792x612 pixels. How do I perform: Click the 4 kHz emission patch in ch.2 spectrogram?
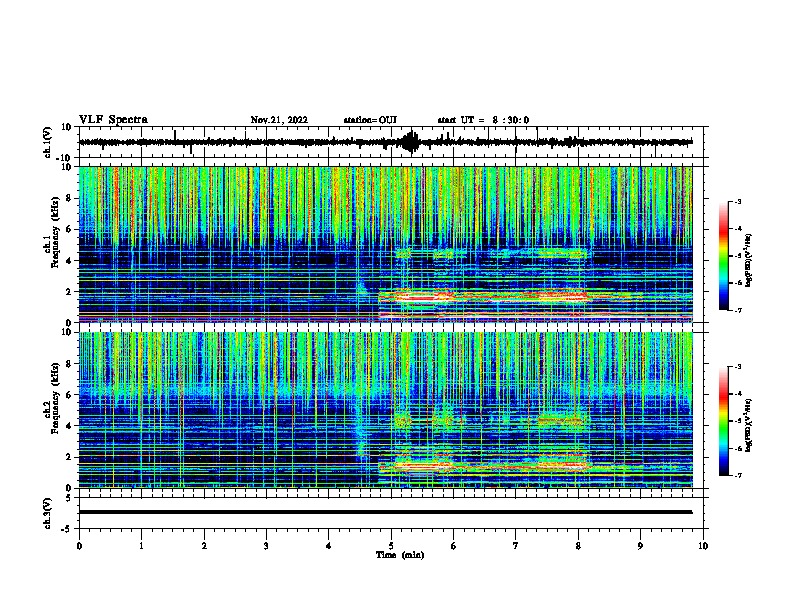point(563,420)
